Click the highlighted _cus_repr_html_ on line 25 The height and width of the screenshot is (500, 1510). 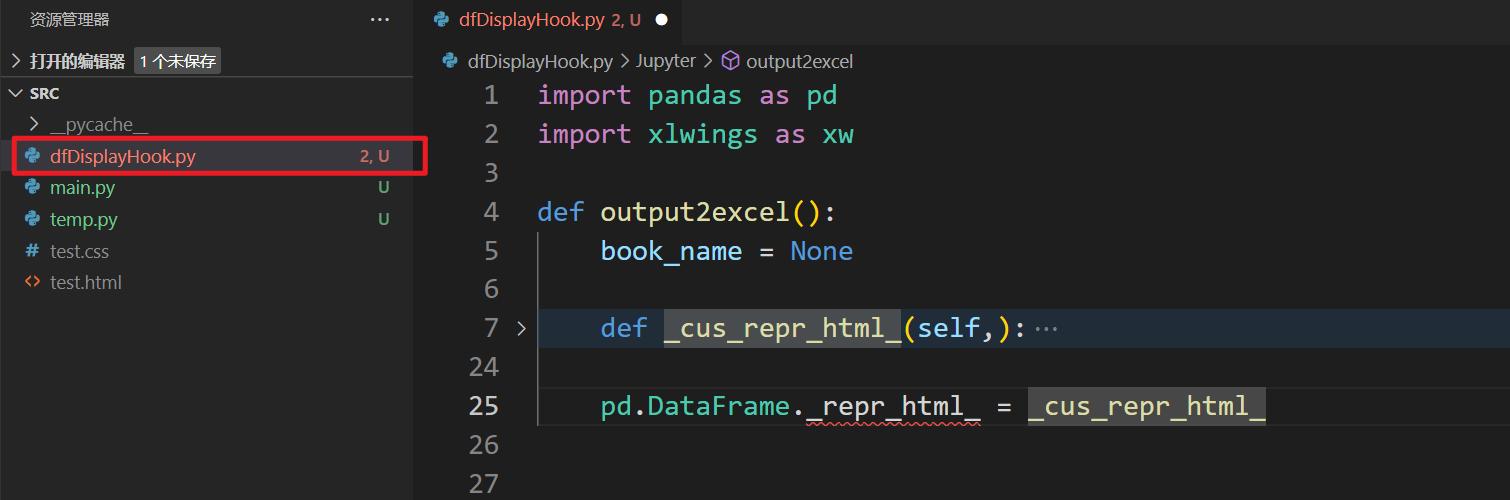[1147, 407]
